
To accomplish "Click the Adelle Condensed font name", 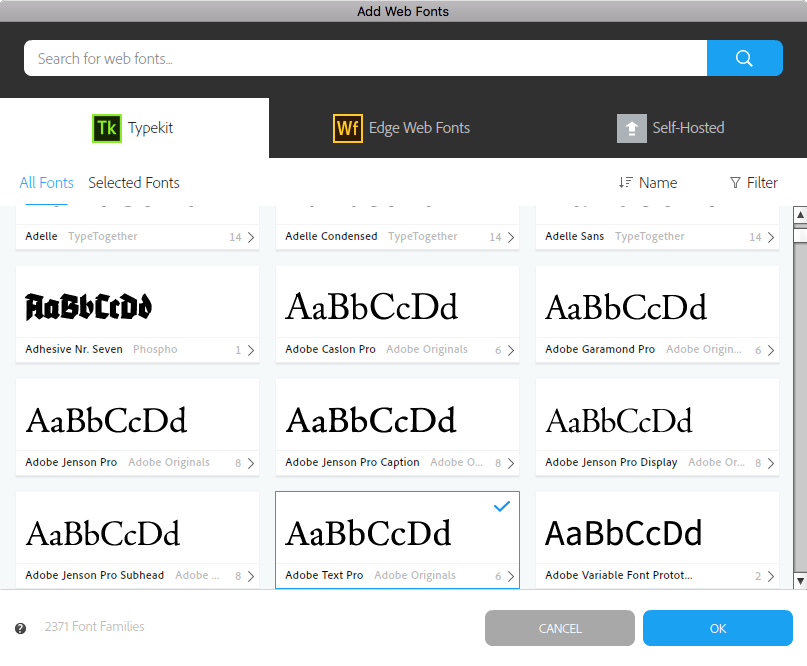I will (331, 236).
